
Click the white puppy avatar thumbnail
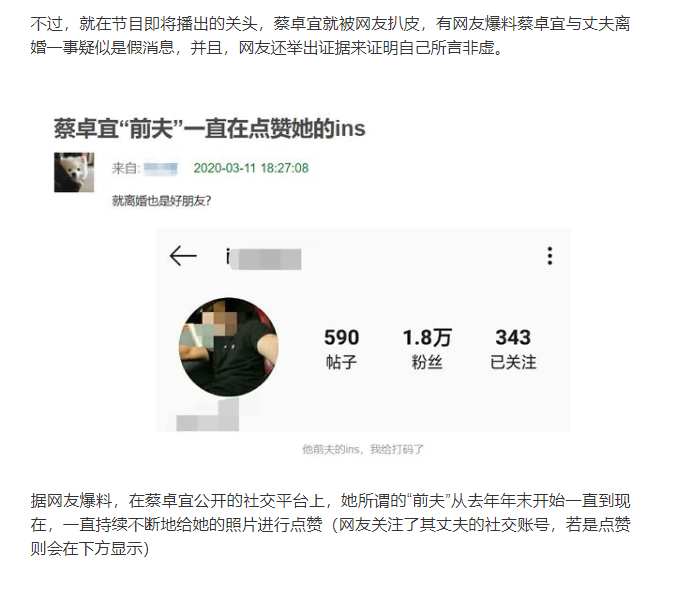click(x=74, y=172)
